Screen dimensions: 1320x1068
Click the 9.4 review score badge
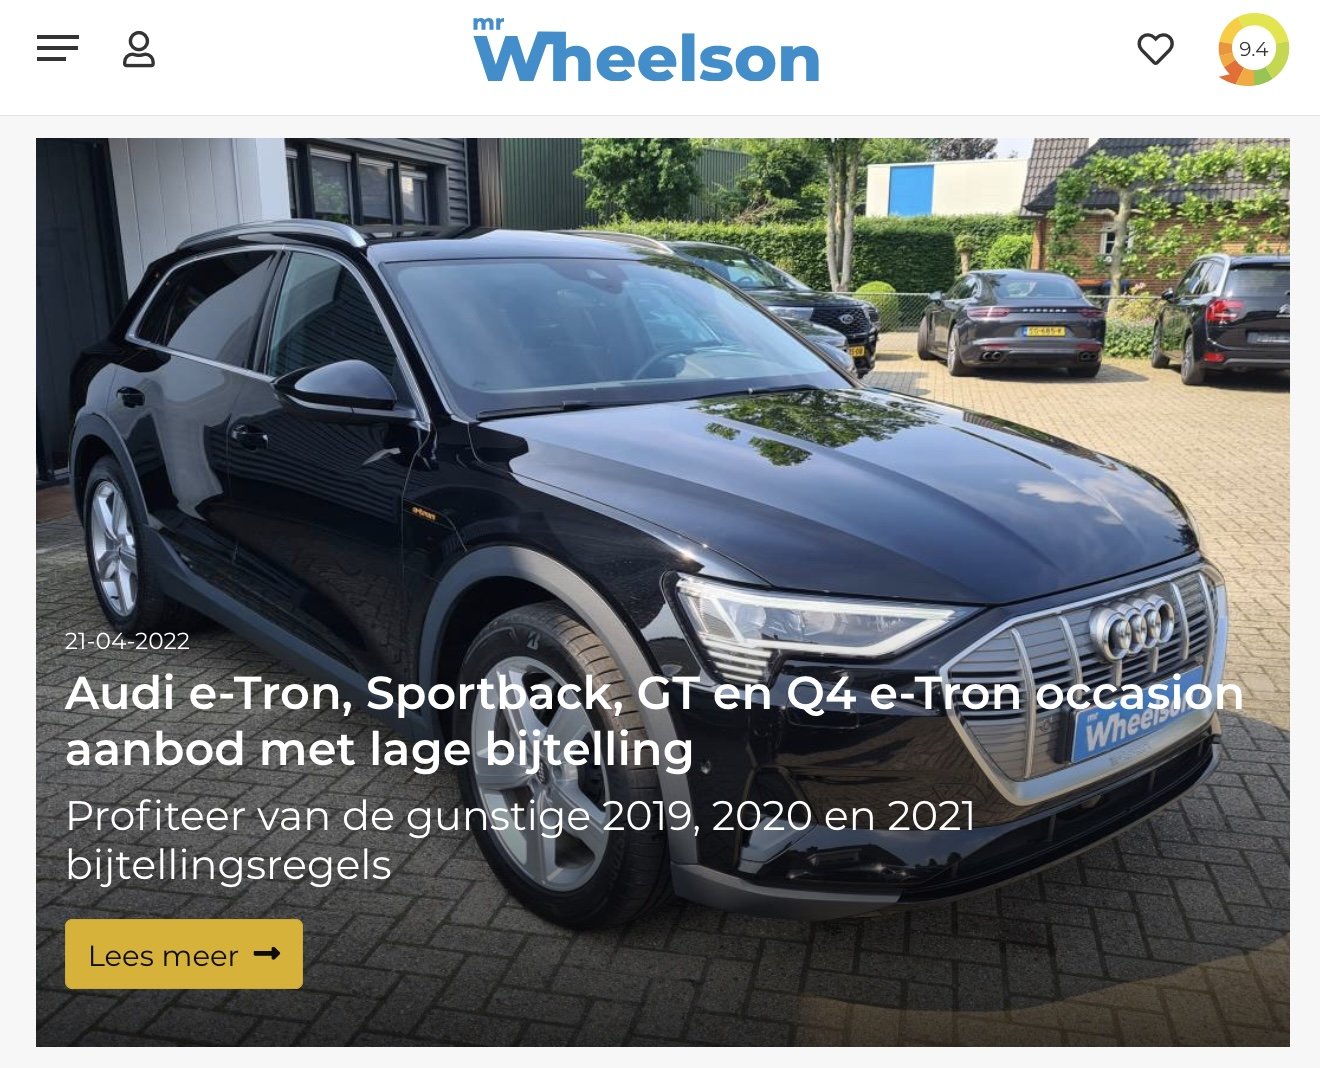click(x=1253, y=49)
